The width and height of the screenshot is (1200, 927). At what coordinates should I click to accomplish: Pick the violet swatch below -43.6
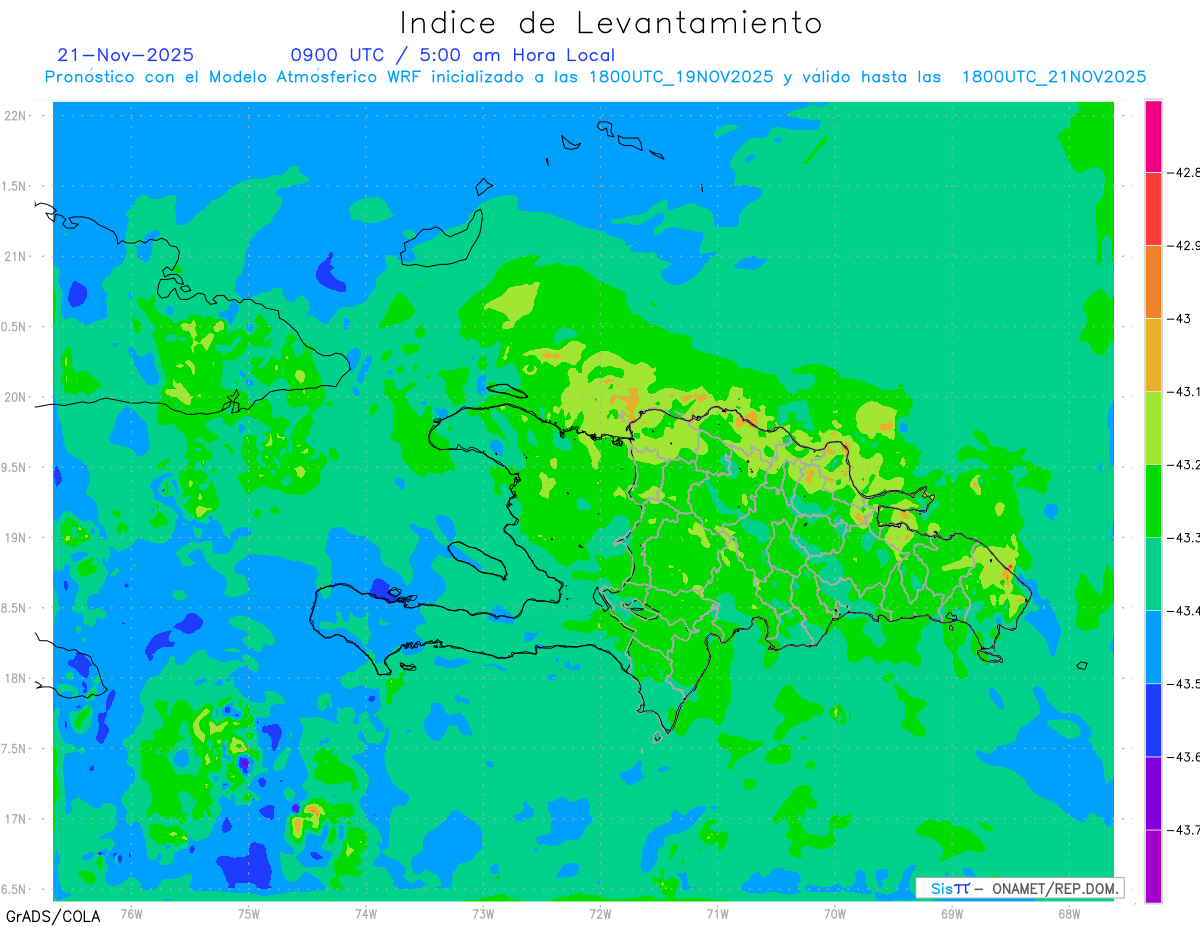[1153, 793]
